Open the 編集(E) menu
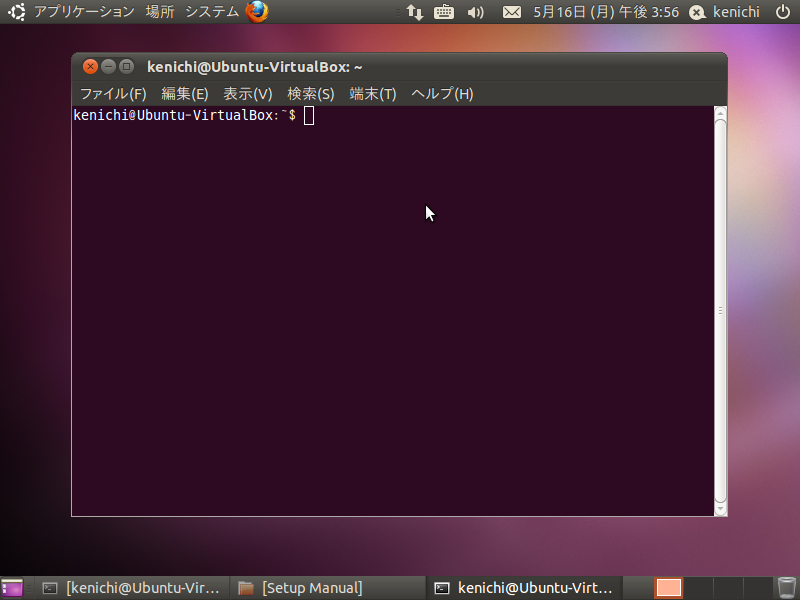 coord(185,94)
